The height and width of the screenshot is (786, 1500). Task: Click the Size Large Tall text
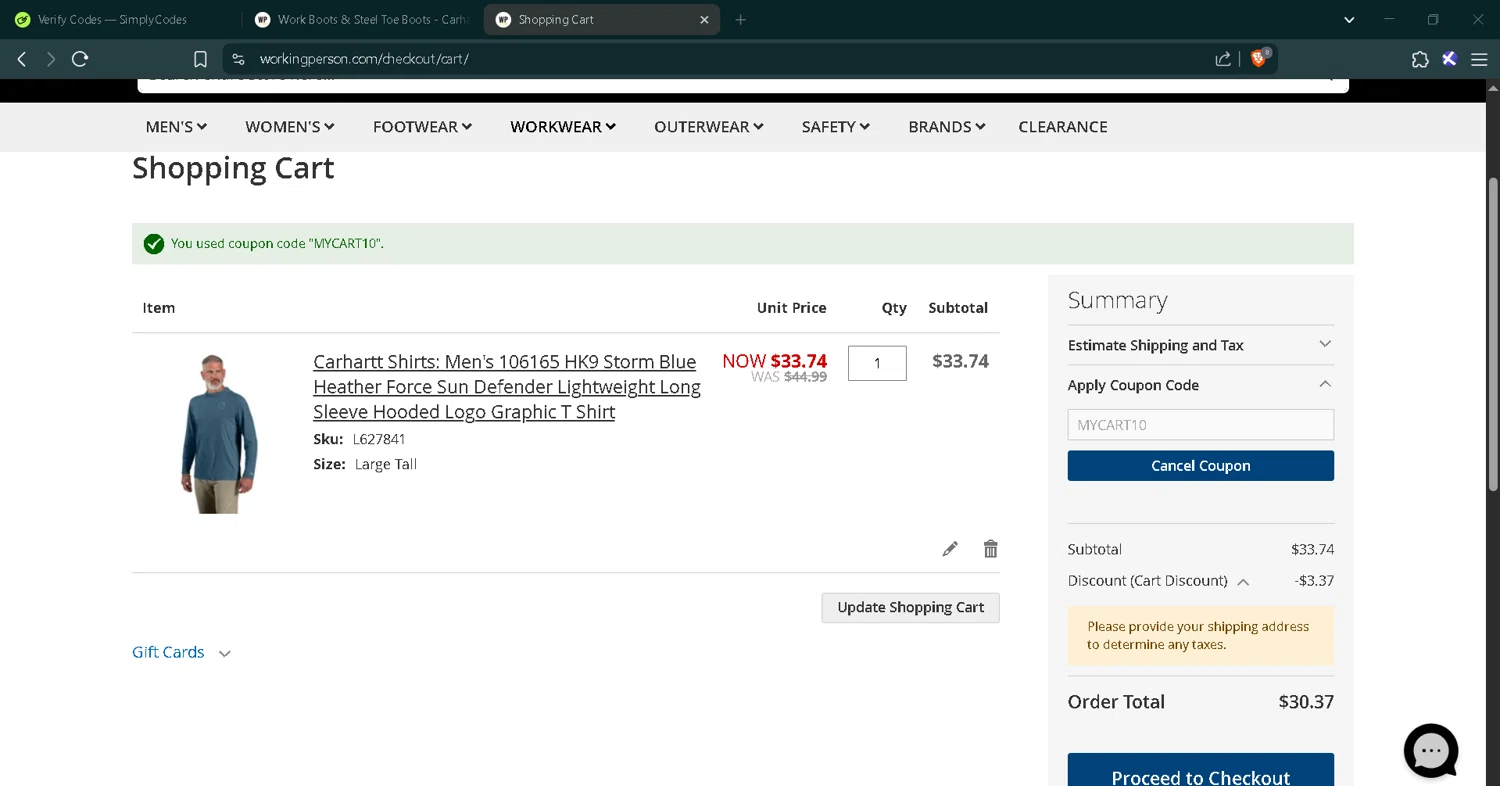[365, 464]
